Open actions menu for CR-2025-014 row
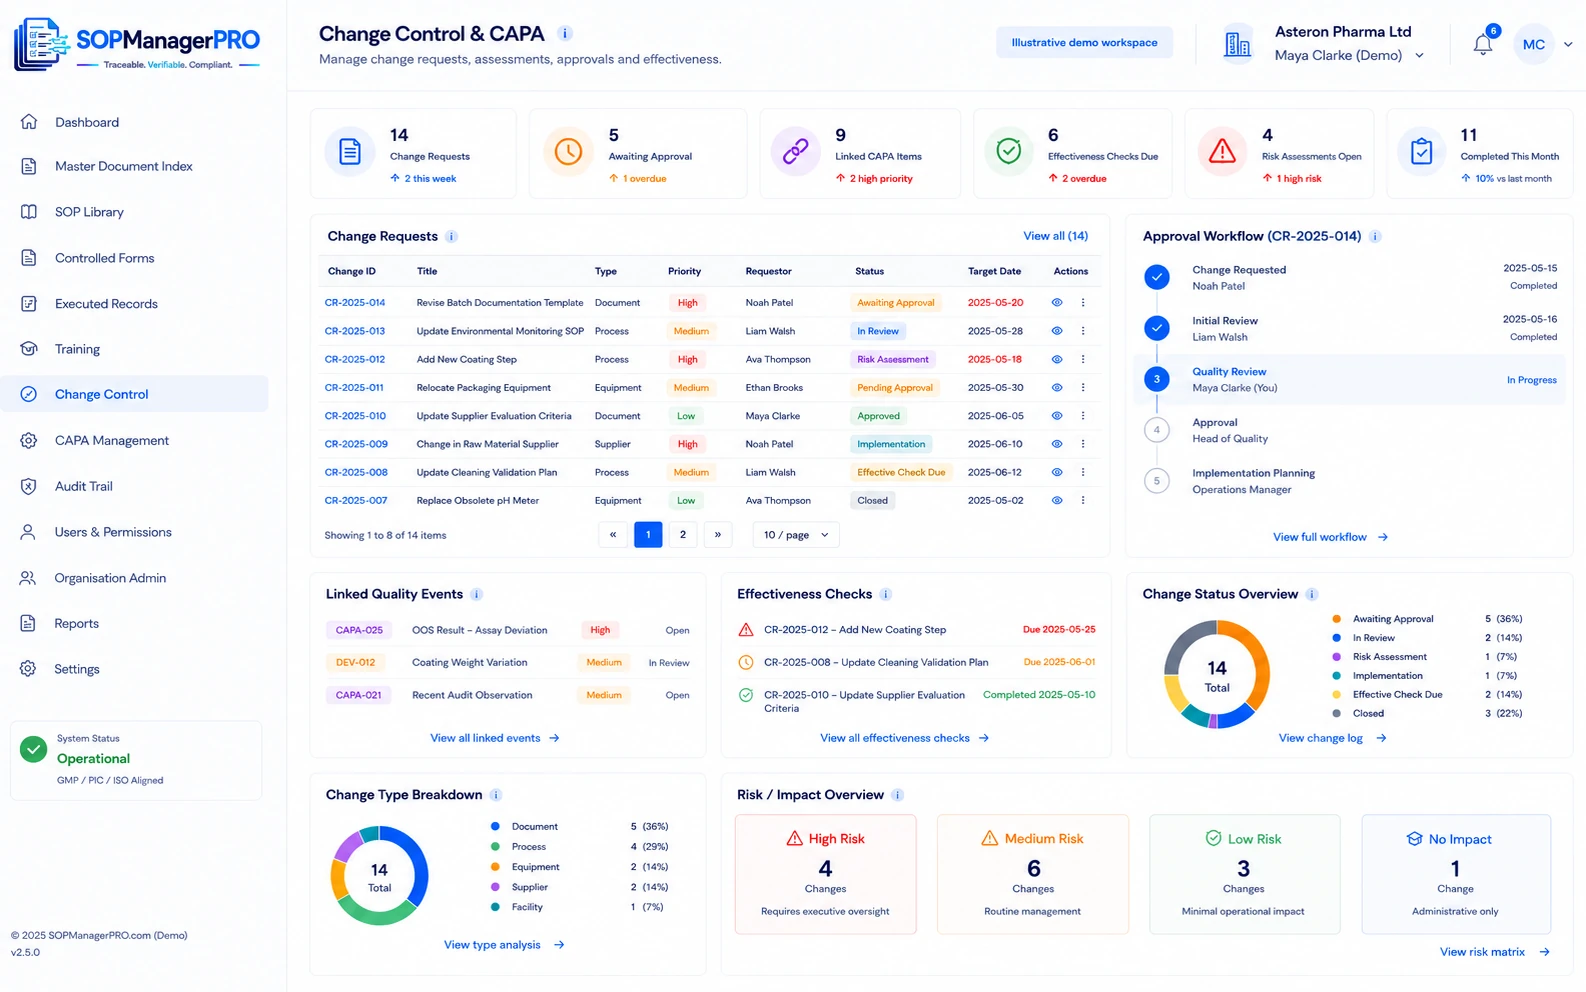The image size is (1586, 992). pos(1083,303)
